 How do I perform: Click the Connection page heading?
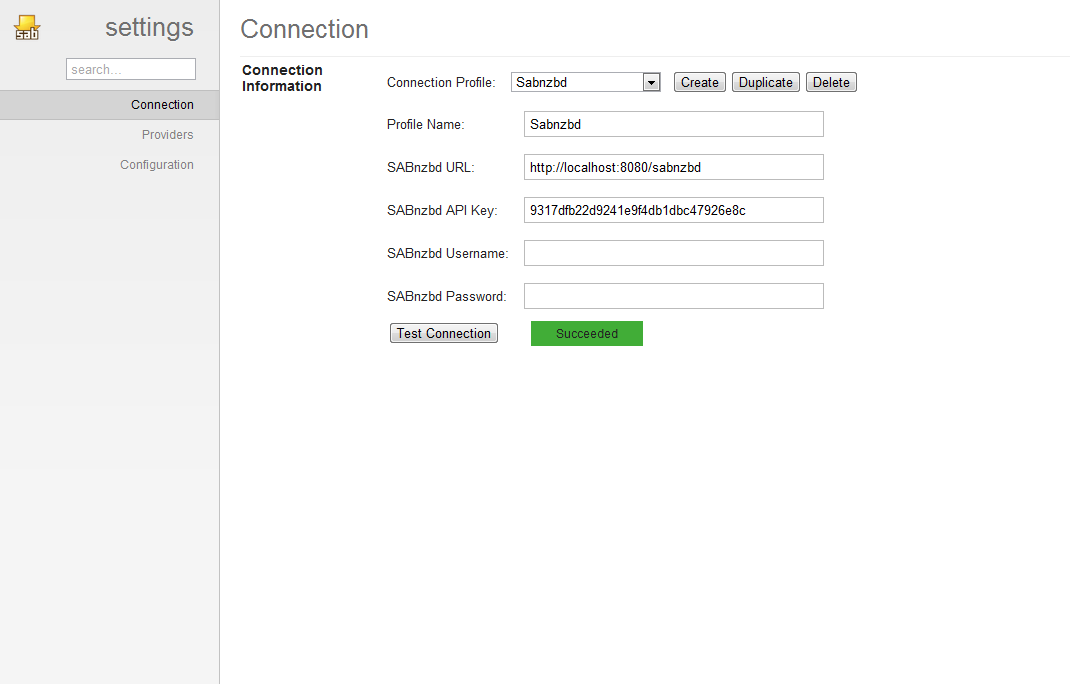[x=304, y=29]
